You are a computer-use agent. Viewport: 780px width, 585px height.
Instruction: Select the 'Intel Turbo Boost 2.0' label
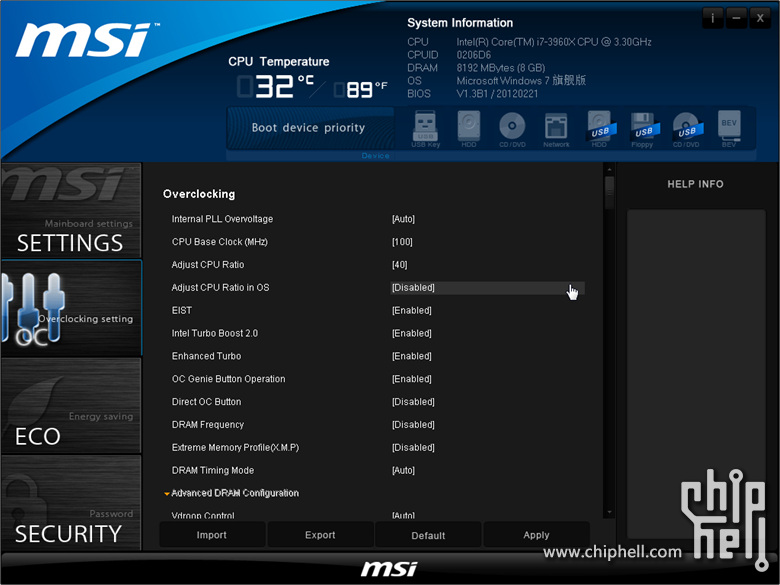[215, 333]
